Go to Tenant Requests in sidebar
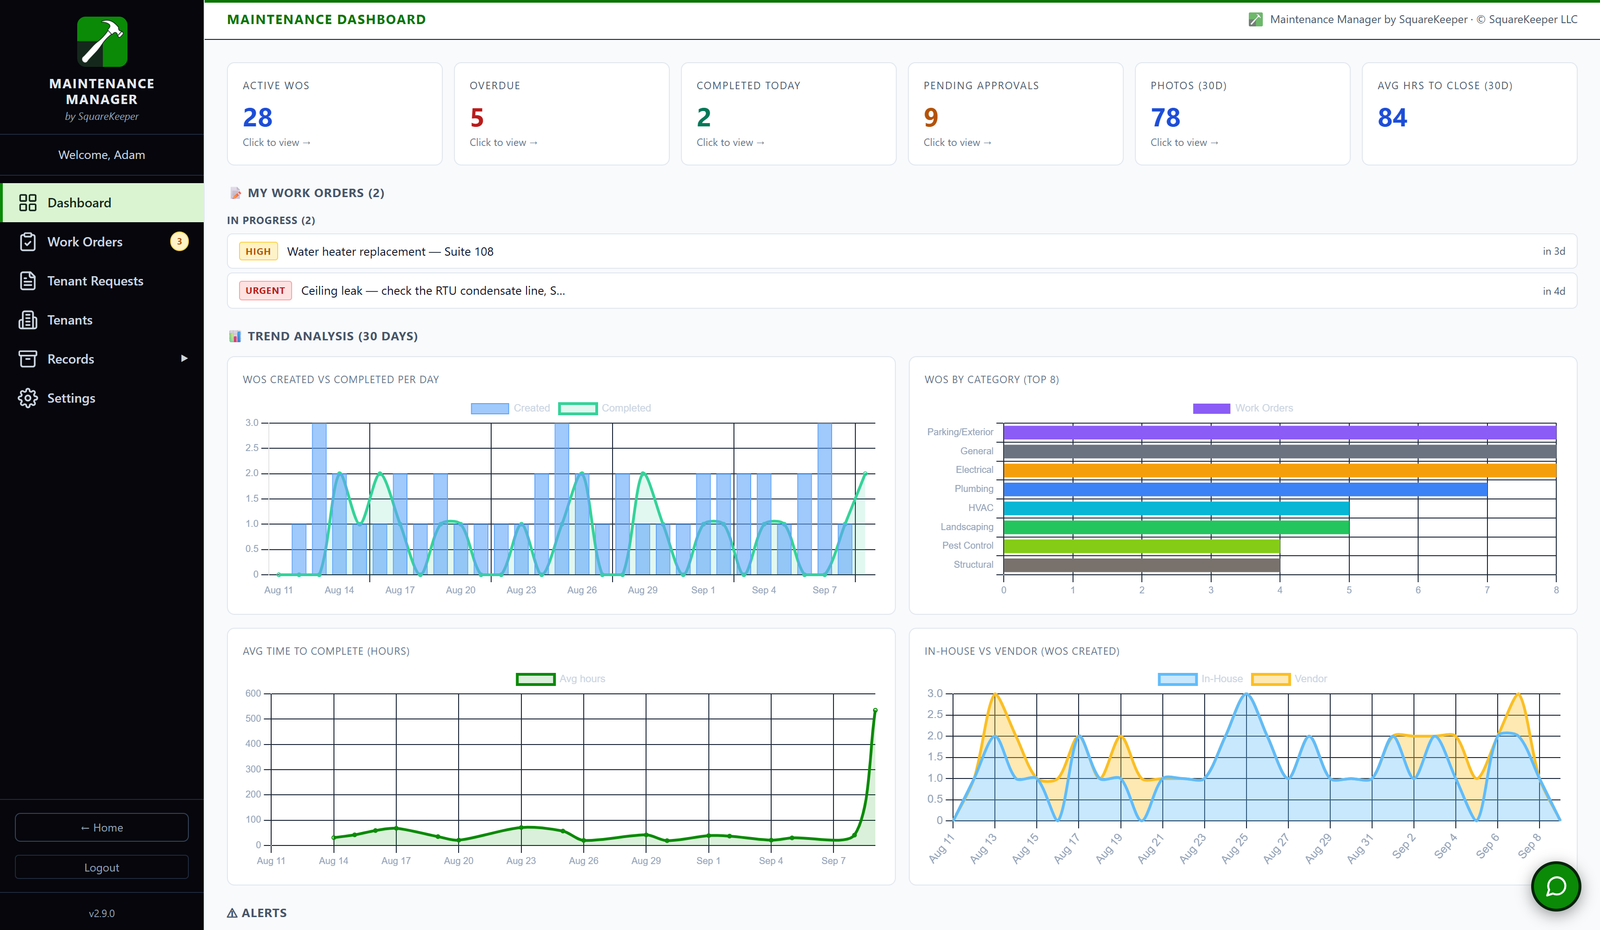The image size is (1600, 930). coord(102,281)
